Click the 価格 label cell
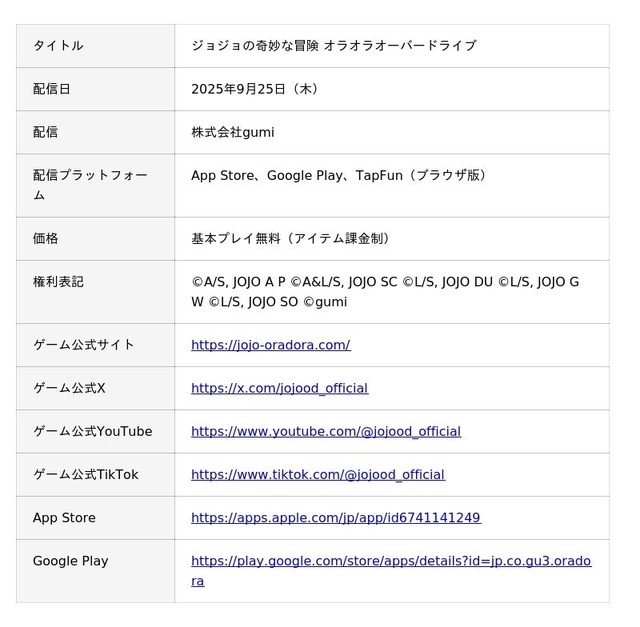Screen dimensions: 640x627 coord(96,239)
